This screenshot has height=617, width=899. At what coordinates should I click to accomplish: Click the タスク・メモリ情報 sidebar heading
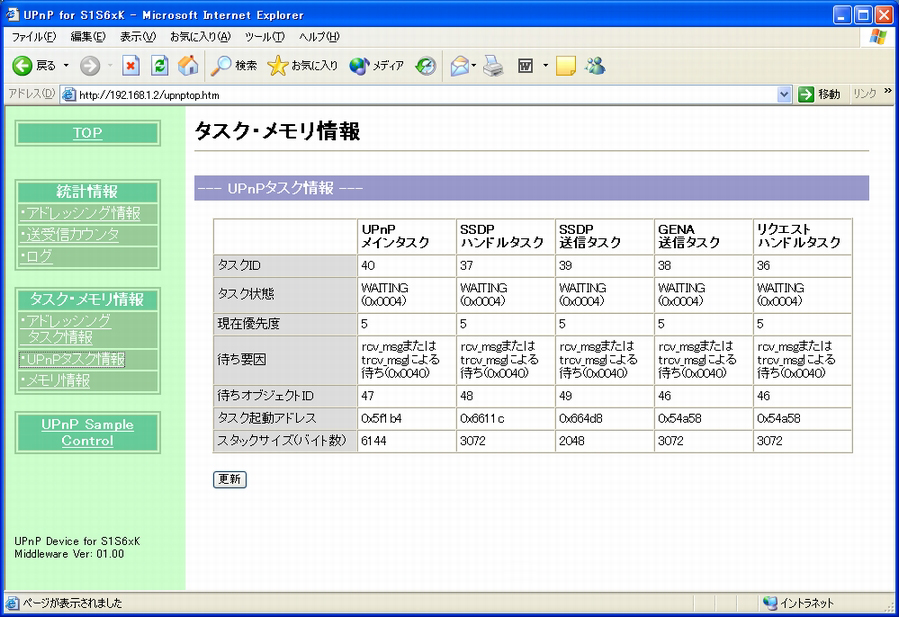pos(87,299)
